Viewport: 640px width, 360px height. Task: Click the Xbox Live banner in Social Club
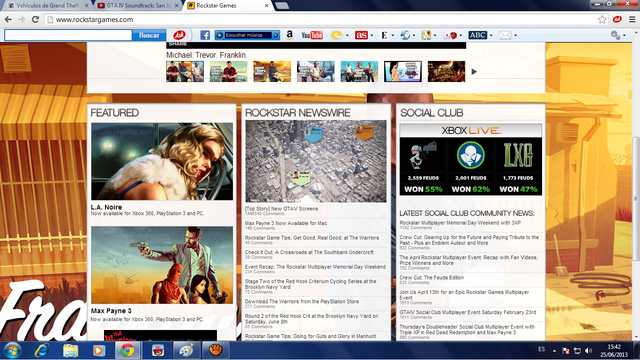(x=471, y=131)
